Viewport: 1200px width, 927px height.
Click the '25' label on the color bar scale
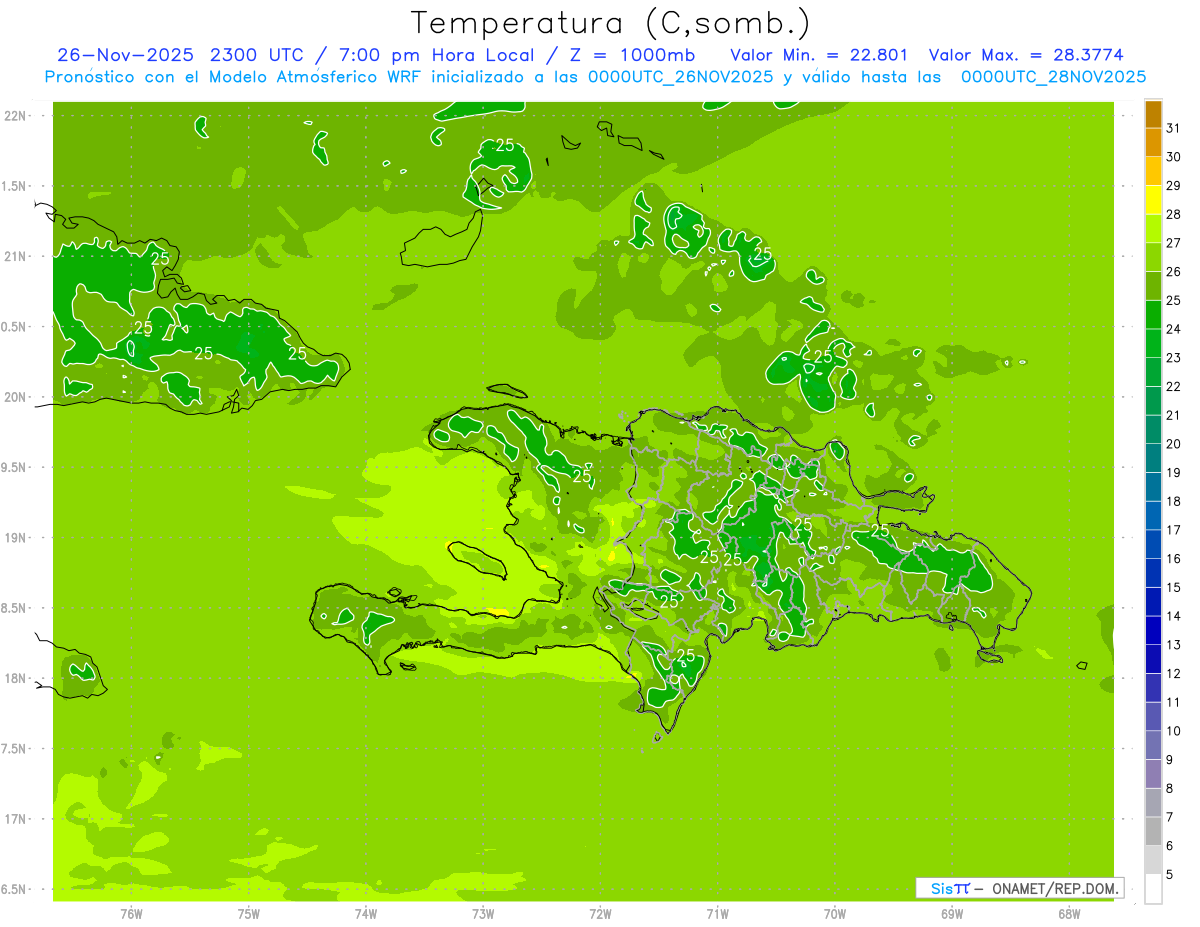tap(1174, 300)
